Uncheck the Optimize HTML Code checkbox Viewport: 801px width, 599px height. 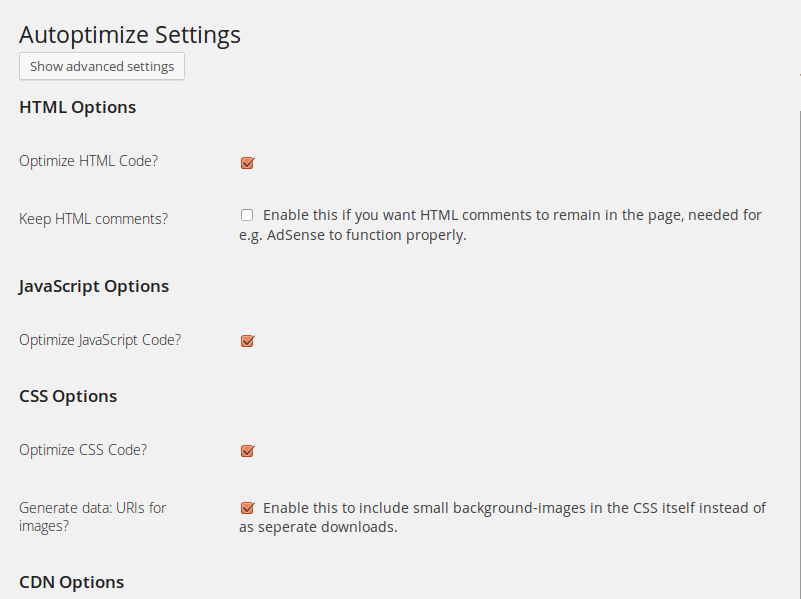tap(247, 163)
